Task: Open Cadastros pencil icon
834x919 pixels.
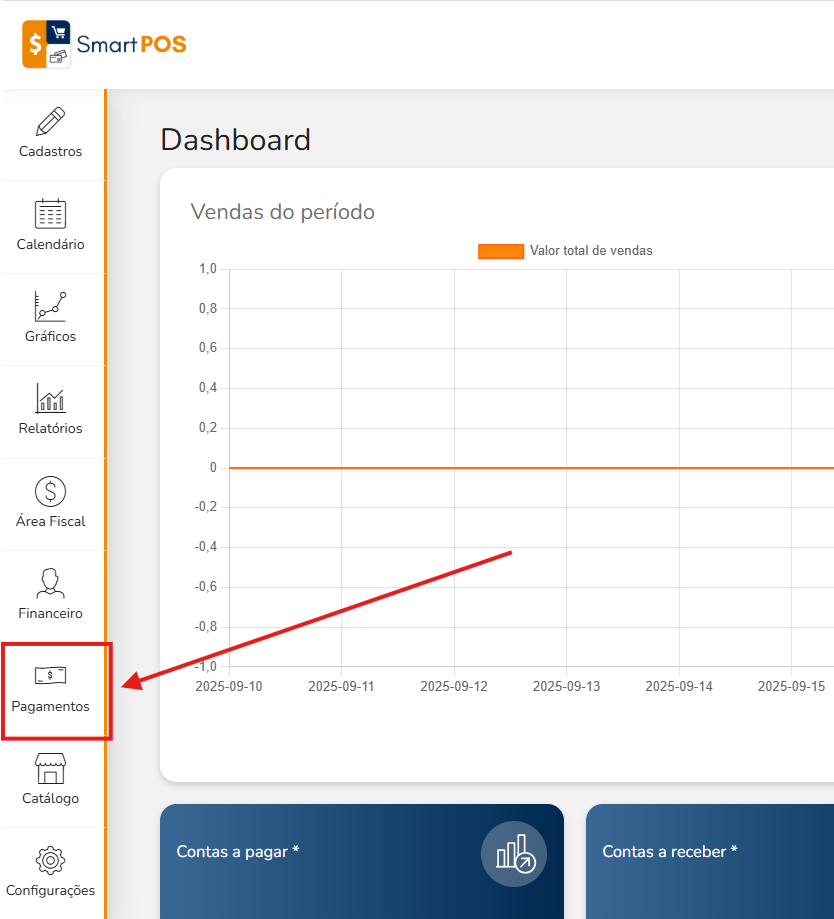Action: (x=50, y=121)
